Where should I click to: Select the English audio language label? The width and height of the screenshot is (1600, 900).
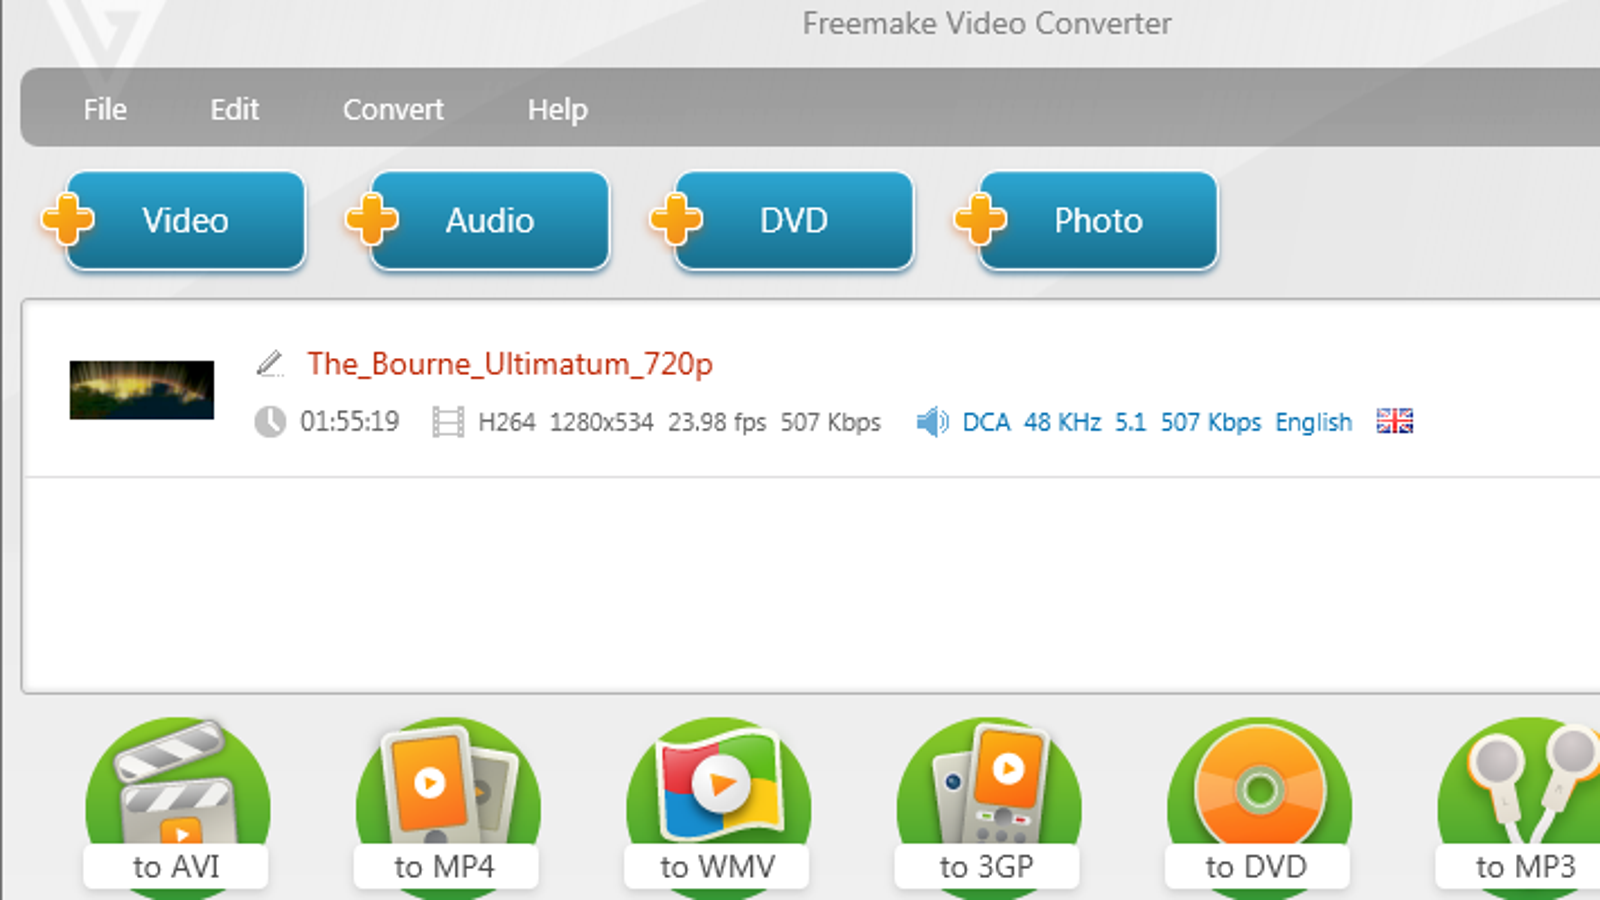pyautogui.click(x=1313, y=422)
